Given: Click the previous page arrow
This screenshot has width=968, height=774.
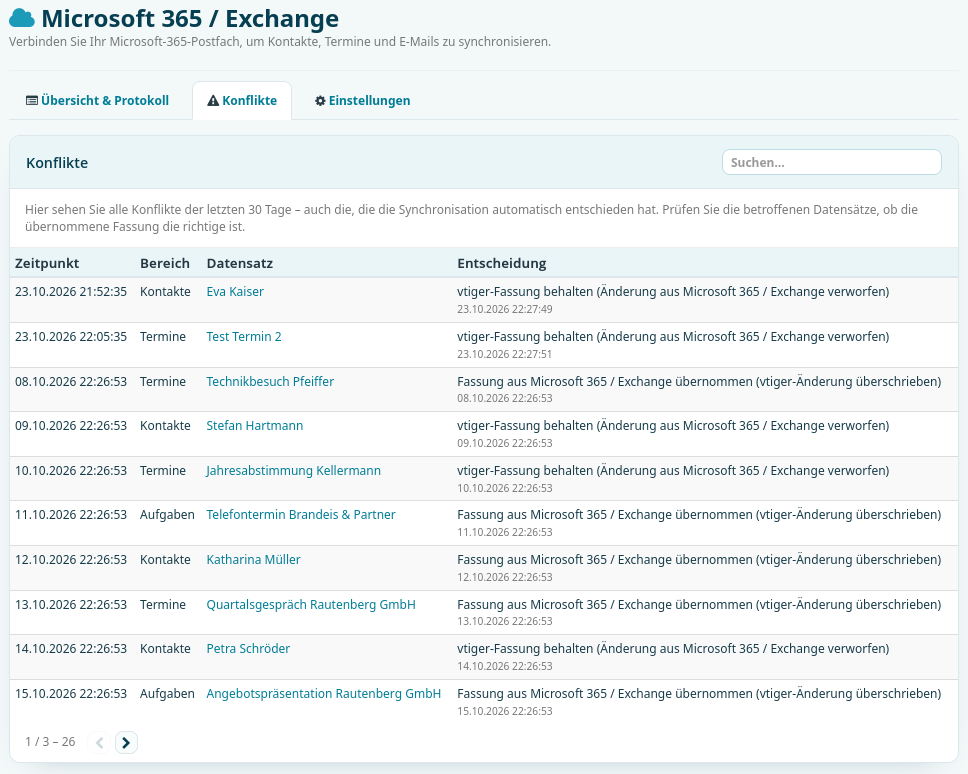Looking at the screenshot, I should coord(99,742).
